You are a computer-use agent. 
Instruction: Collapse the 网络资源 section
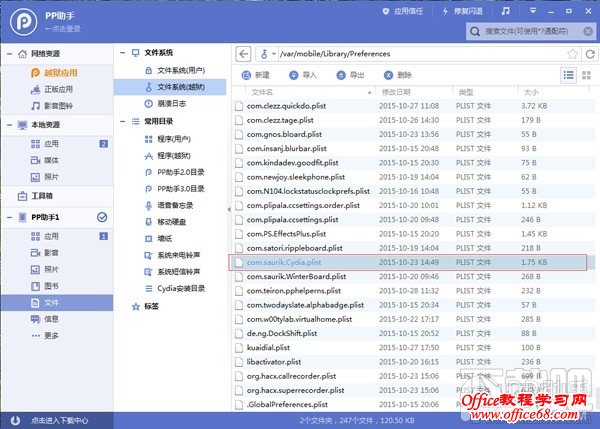coord(10,54)
